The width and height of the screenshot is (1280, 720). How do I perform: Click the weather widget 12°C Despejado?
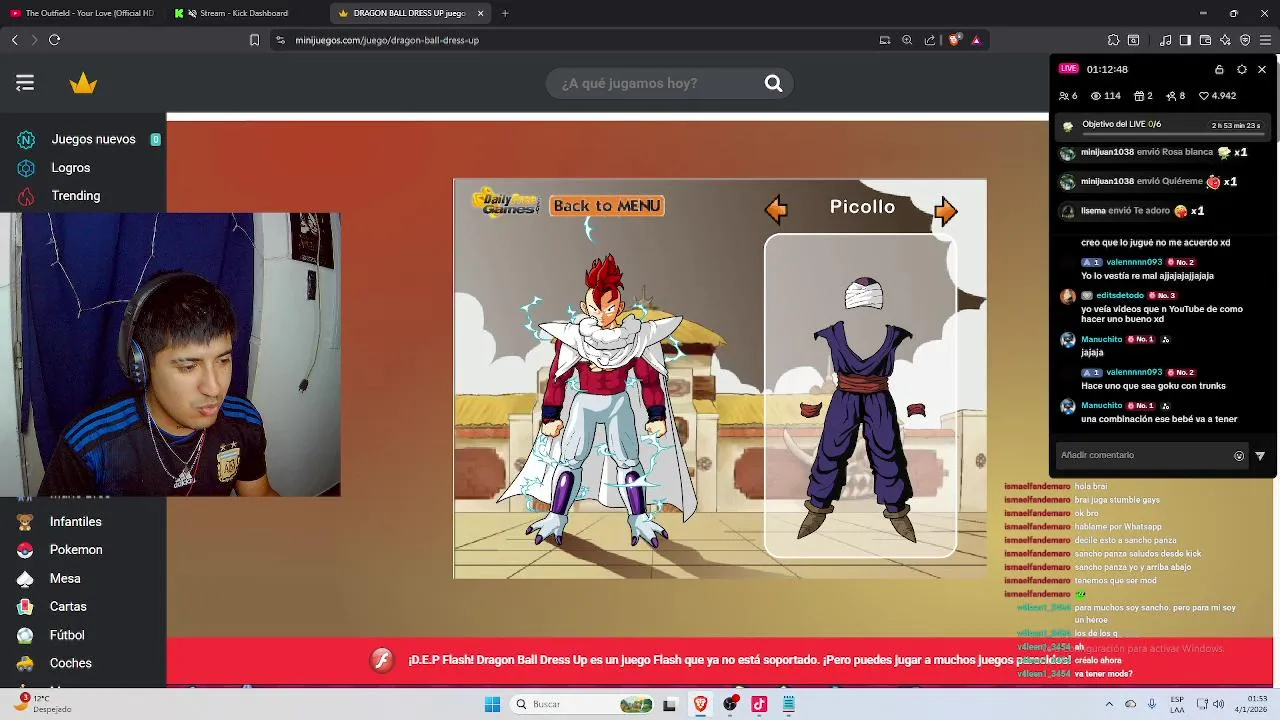click(x=42, y=703)
